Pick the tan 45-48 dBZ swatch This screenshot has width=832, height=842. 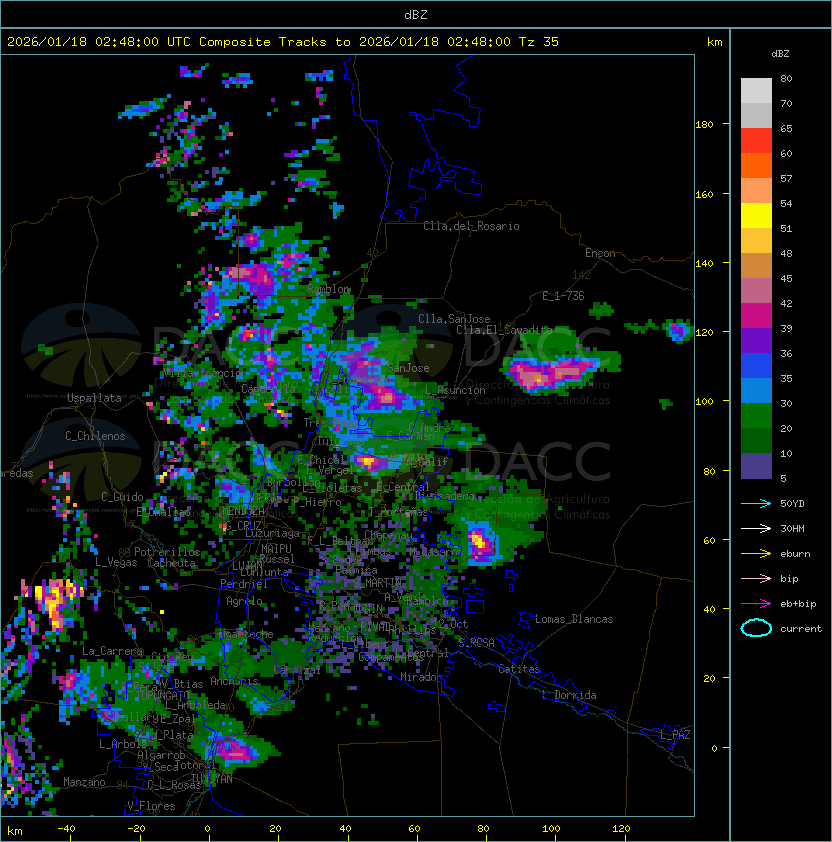tap(756, 265)
